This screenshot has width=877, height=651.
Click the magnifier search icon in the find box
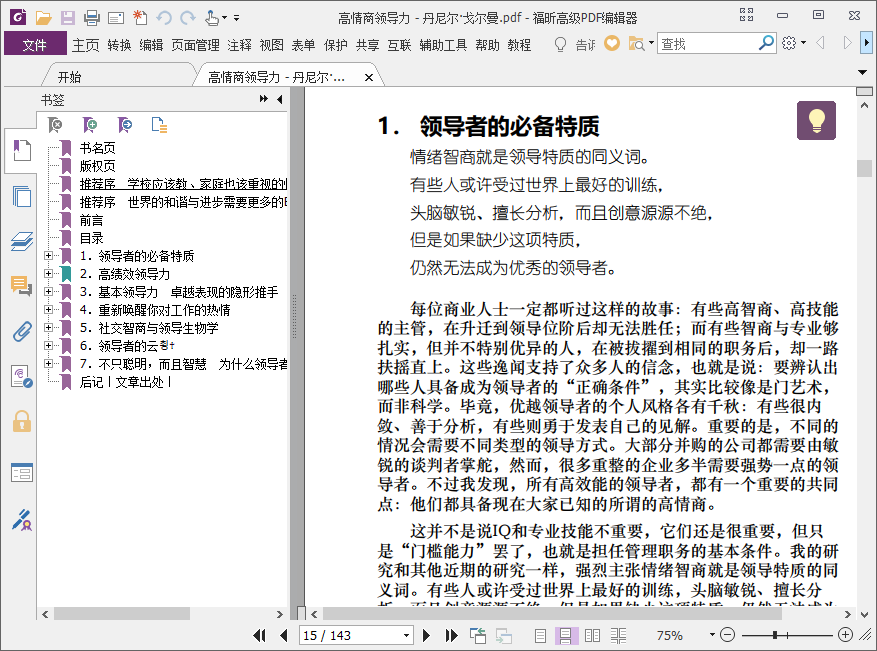[766, 43]
